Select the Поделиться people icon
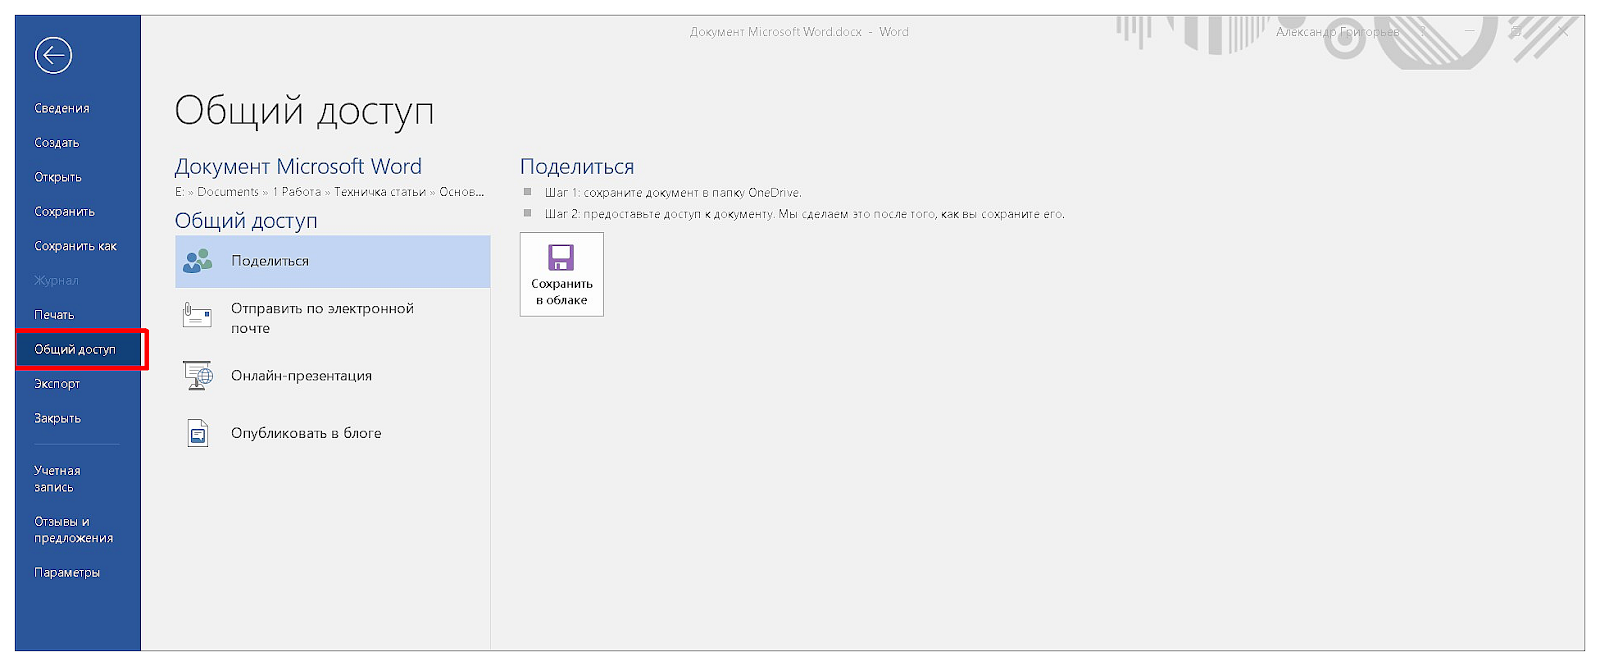Viewport: 1600px width, 666px height. [x=198, y=261]
